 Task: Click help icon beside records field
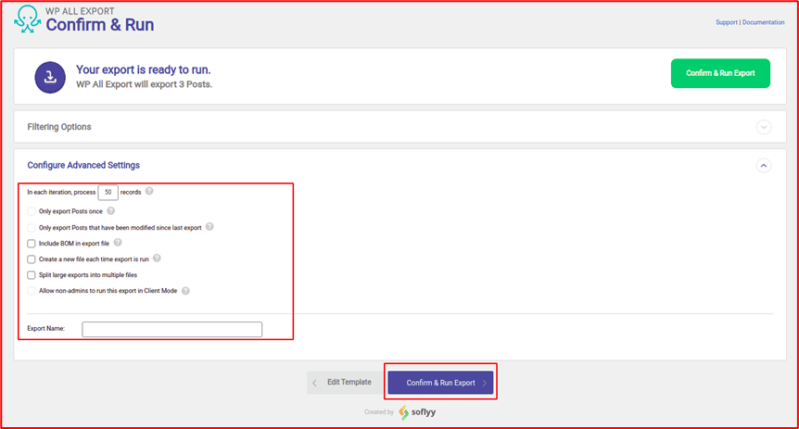(149, 191)
